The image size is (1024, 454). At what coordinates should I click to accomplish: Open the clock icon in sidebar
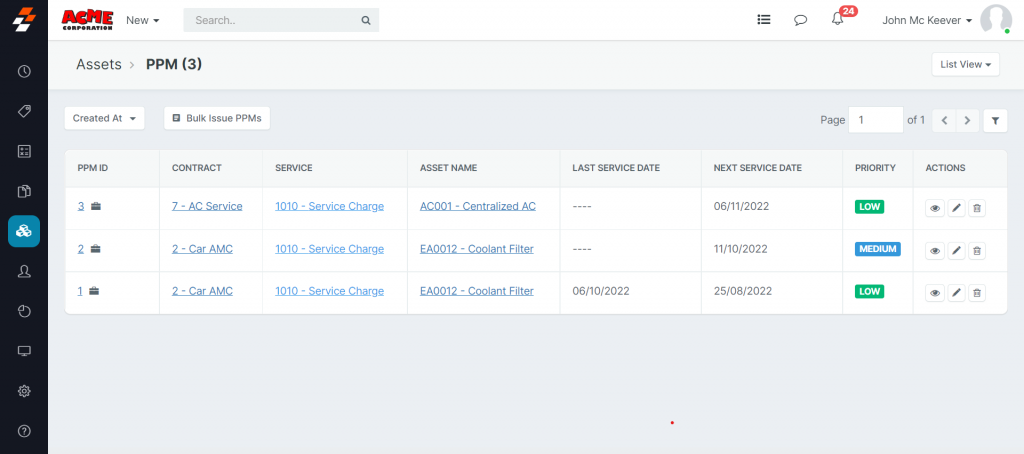24,71
